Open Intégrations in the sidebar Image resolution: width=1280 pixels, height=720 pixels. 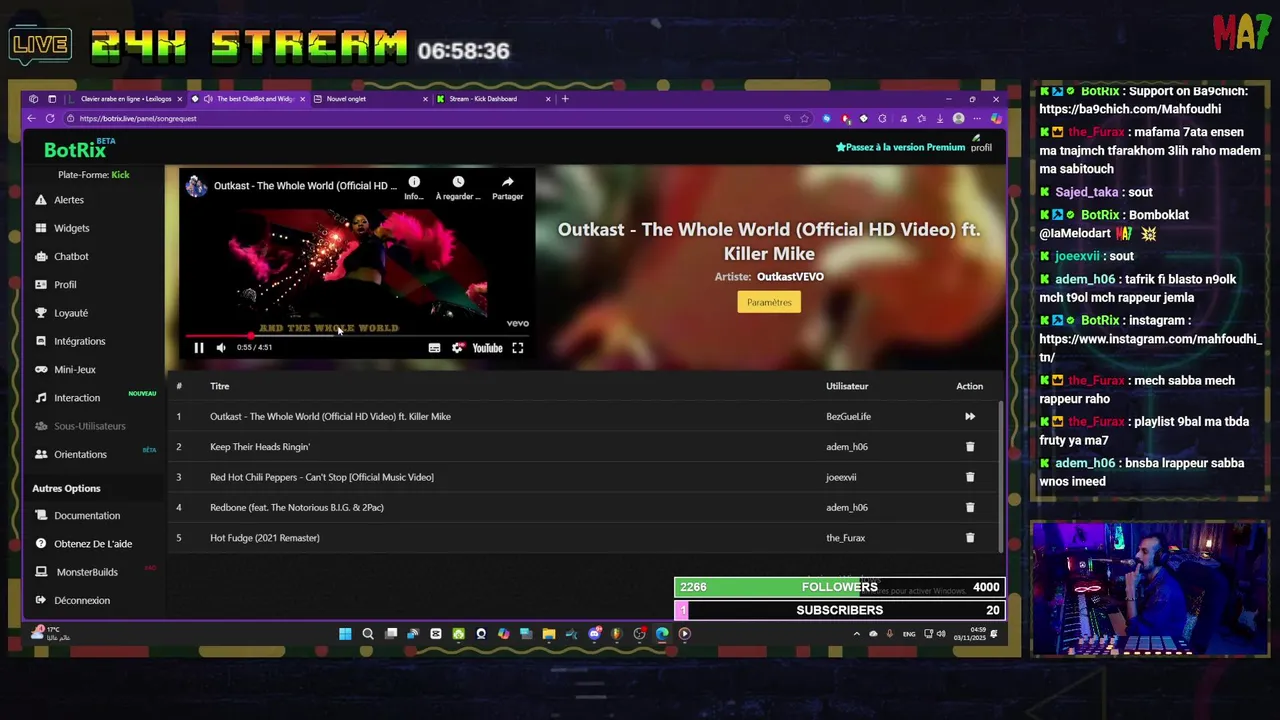79,342
